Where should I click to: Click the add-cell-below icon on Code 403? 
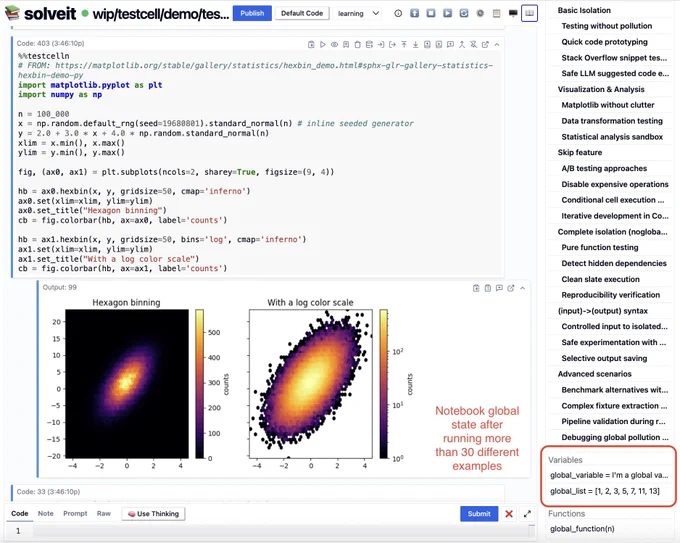pyautogui.click(x=439, y=44)
